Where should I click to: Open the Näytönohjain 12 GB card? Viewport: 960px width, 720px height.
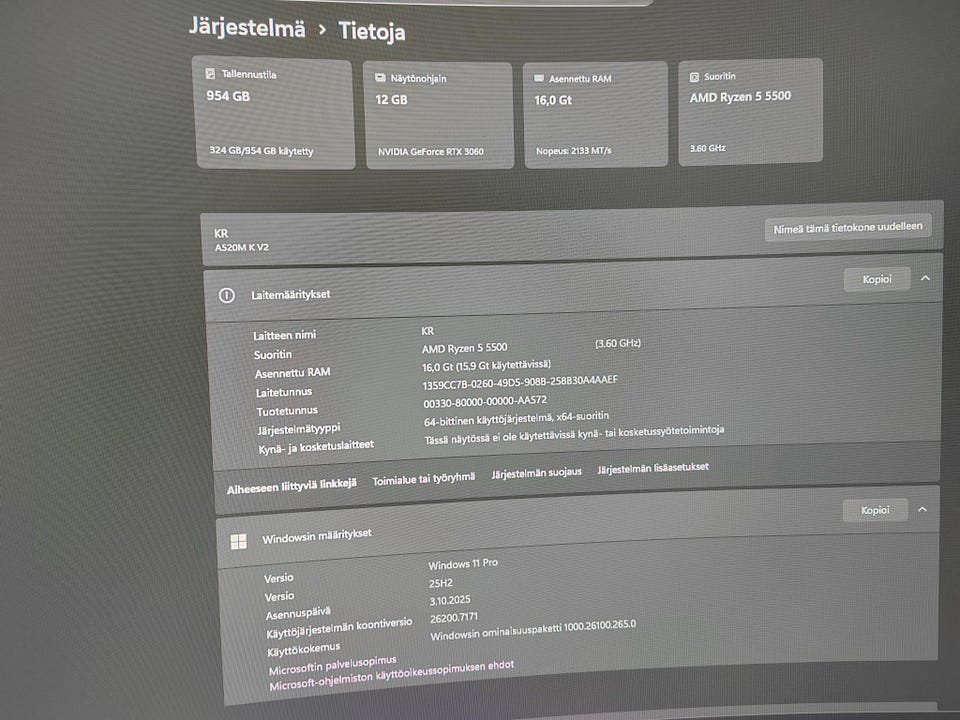pos(438,115)
